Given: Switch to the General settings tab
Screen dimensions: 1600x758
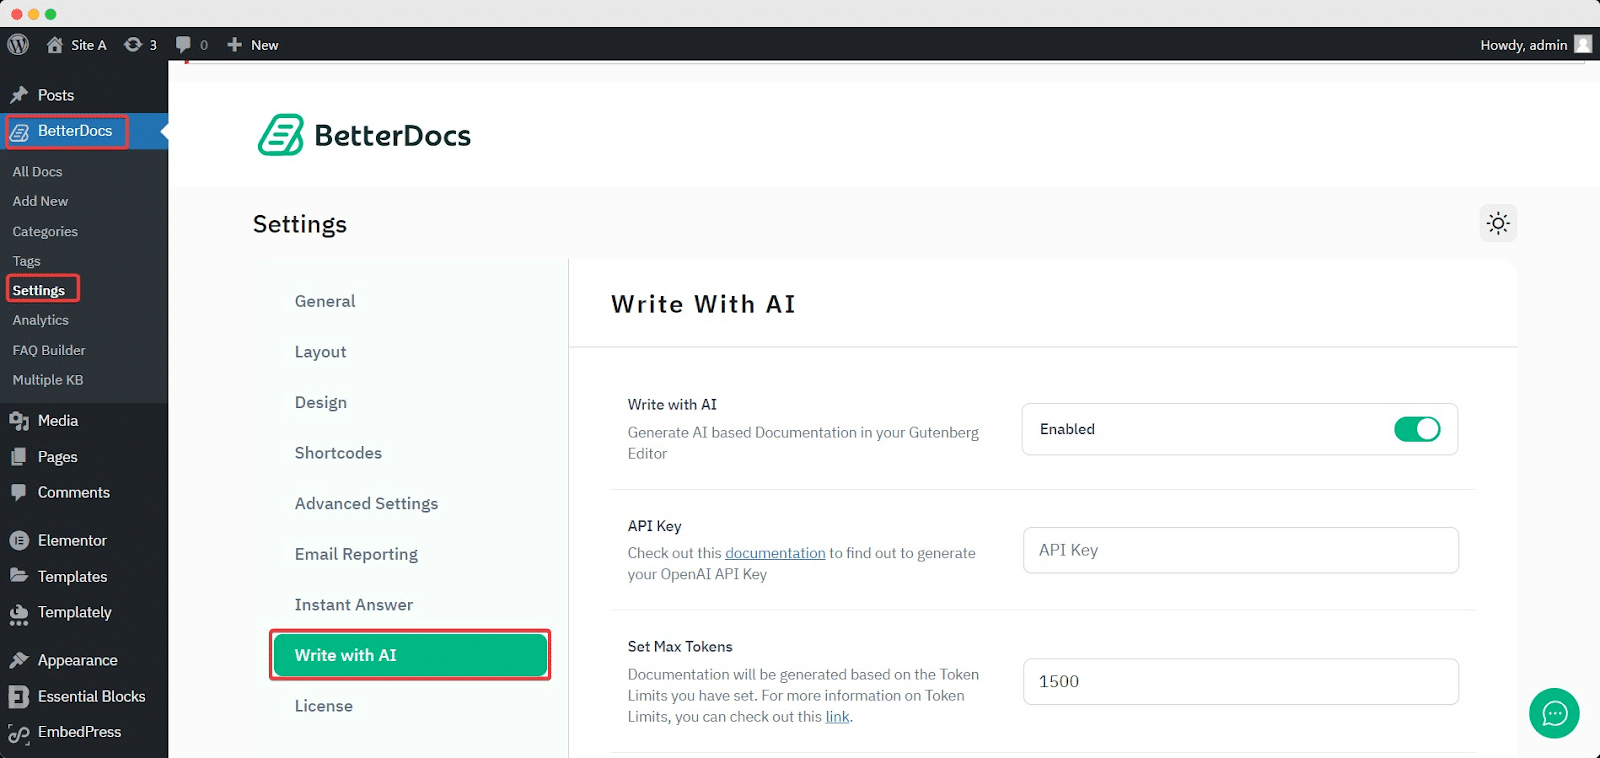Looking at the screenshot, I should tap(324, 301).
